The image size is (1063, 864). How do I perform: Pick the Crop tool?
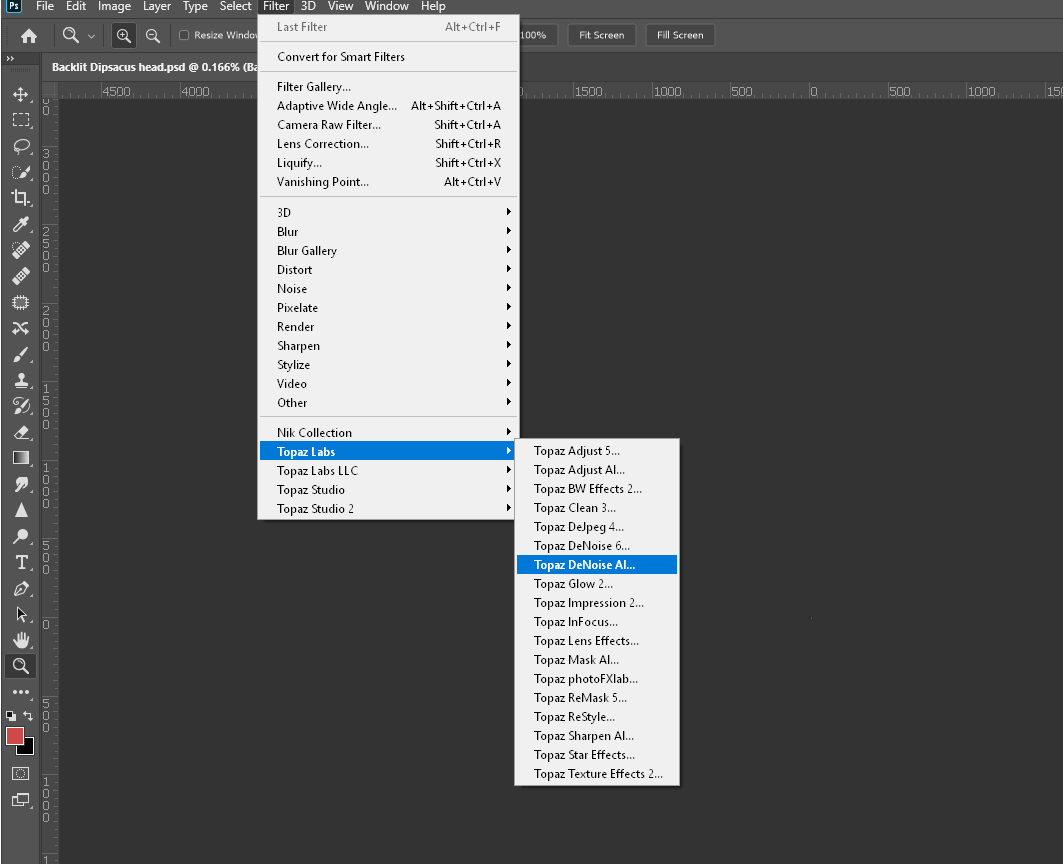coord(20,198)
